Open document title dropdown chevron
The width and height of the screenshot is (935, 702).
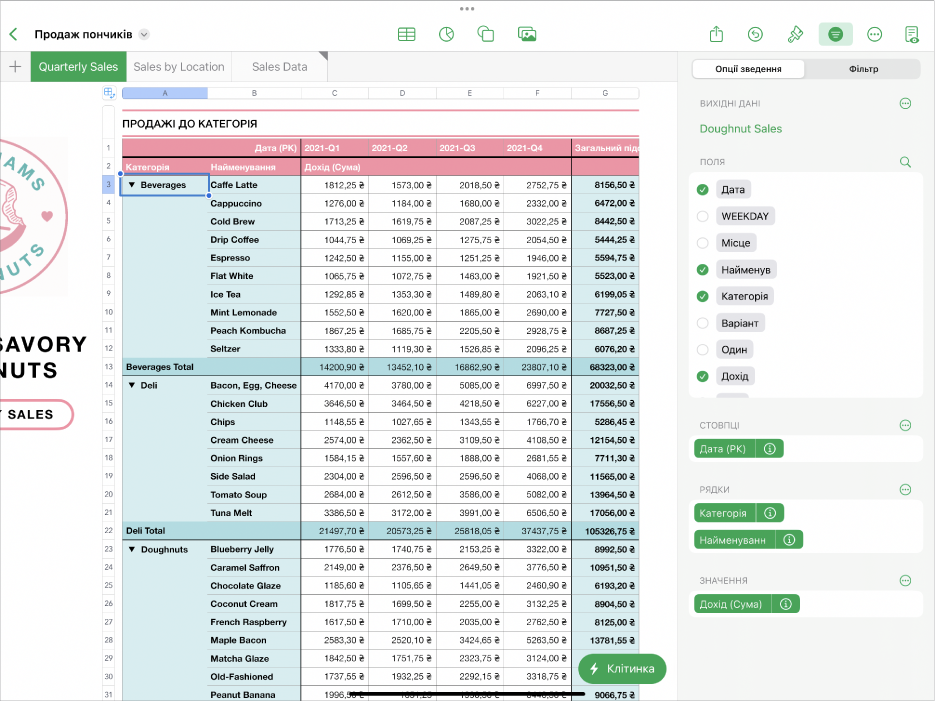144,34
